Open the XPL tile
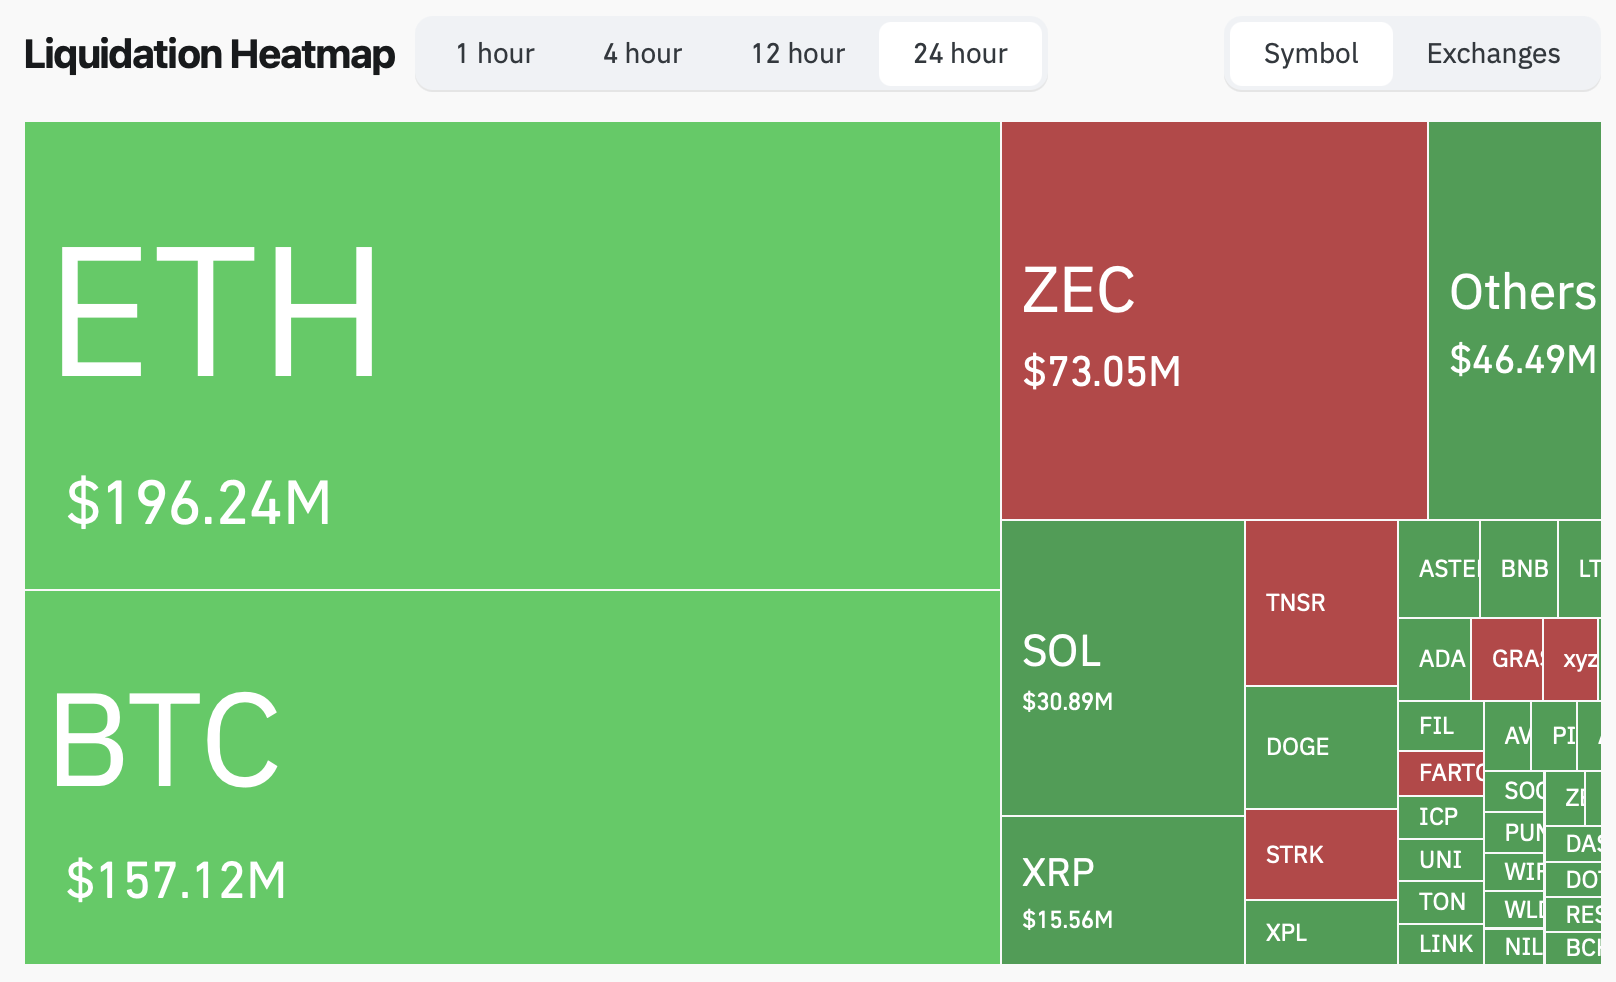 (x=1320, y=932)
